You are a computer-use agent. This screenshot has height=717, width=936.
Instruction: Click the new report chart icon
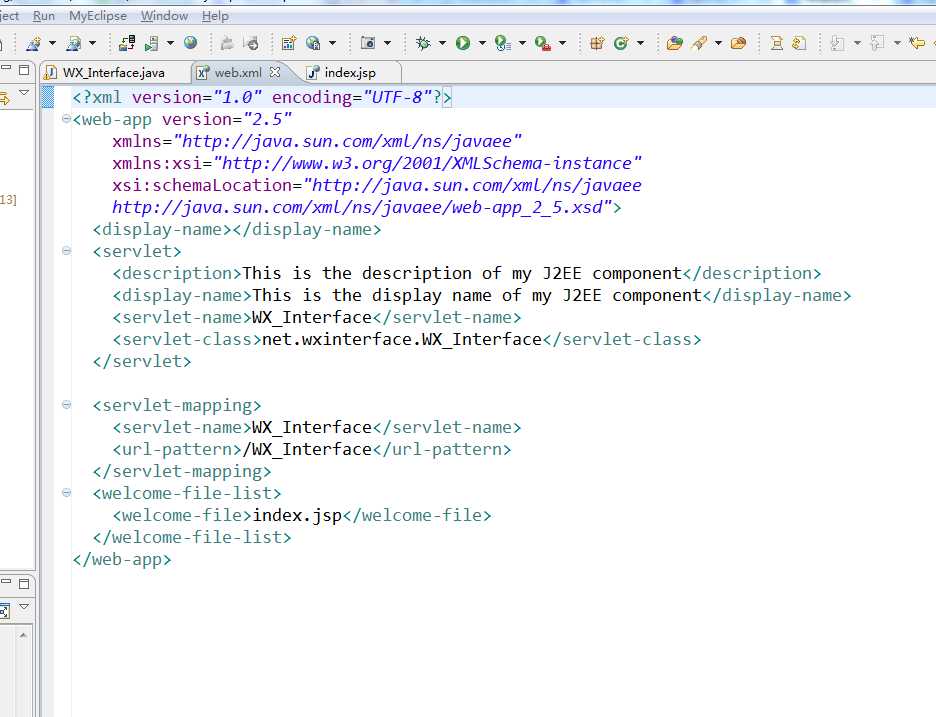[289, 43]
